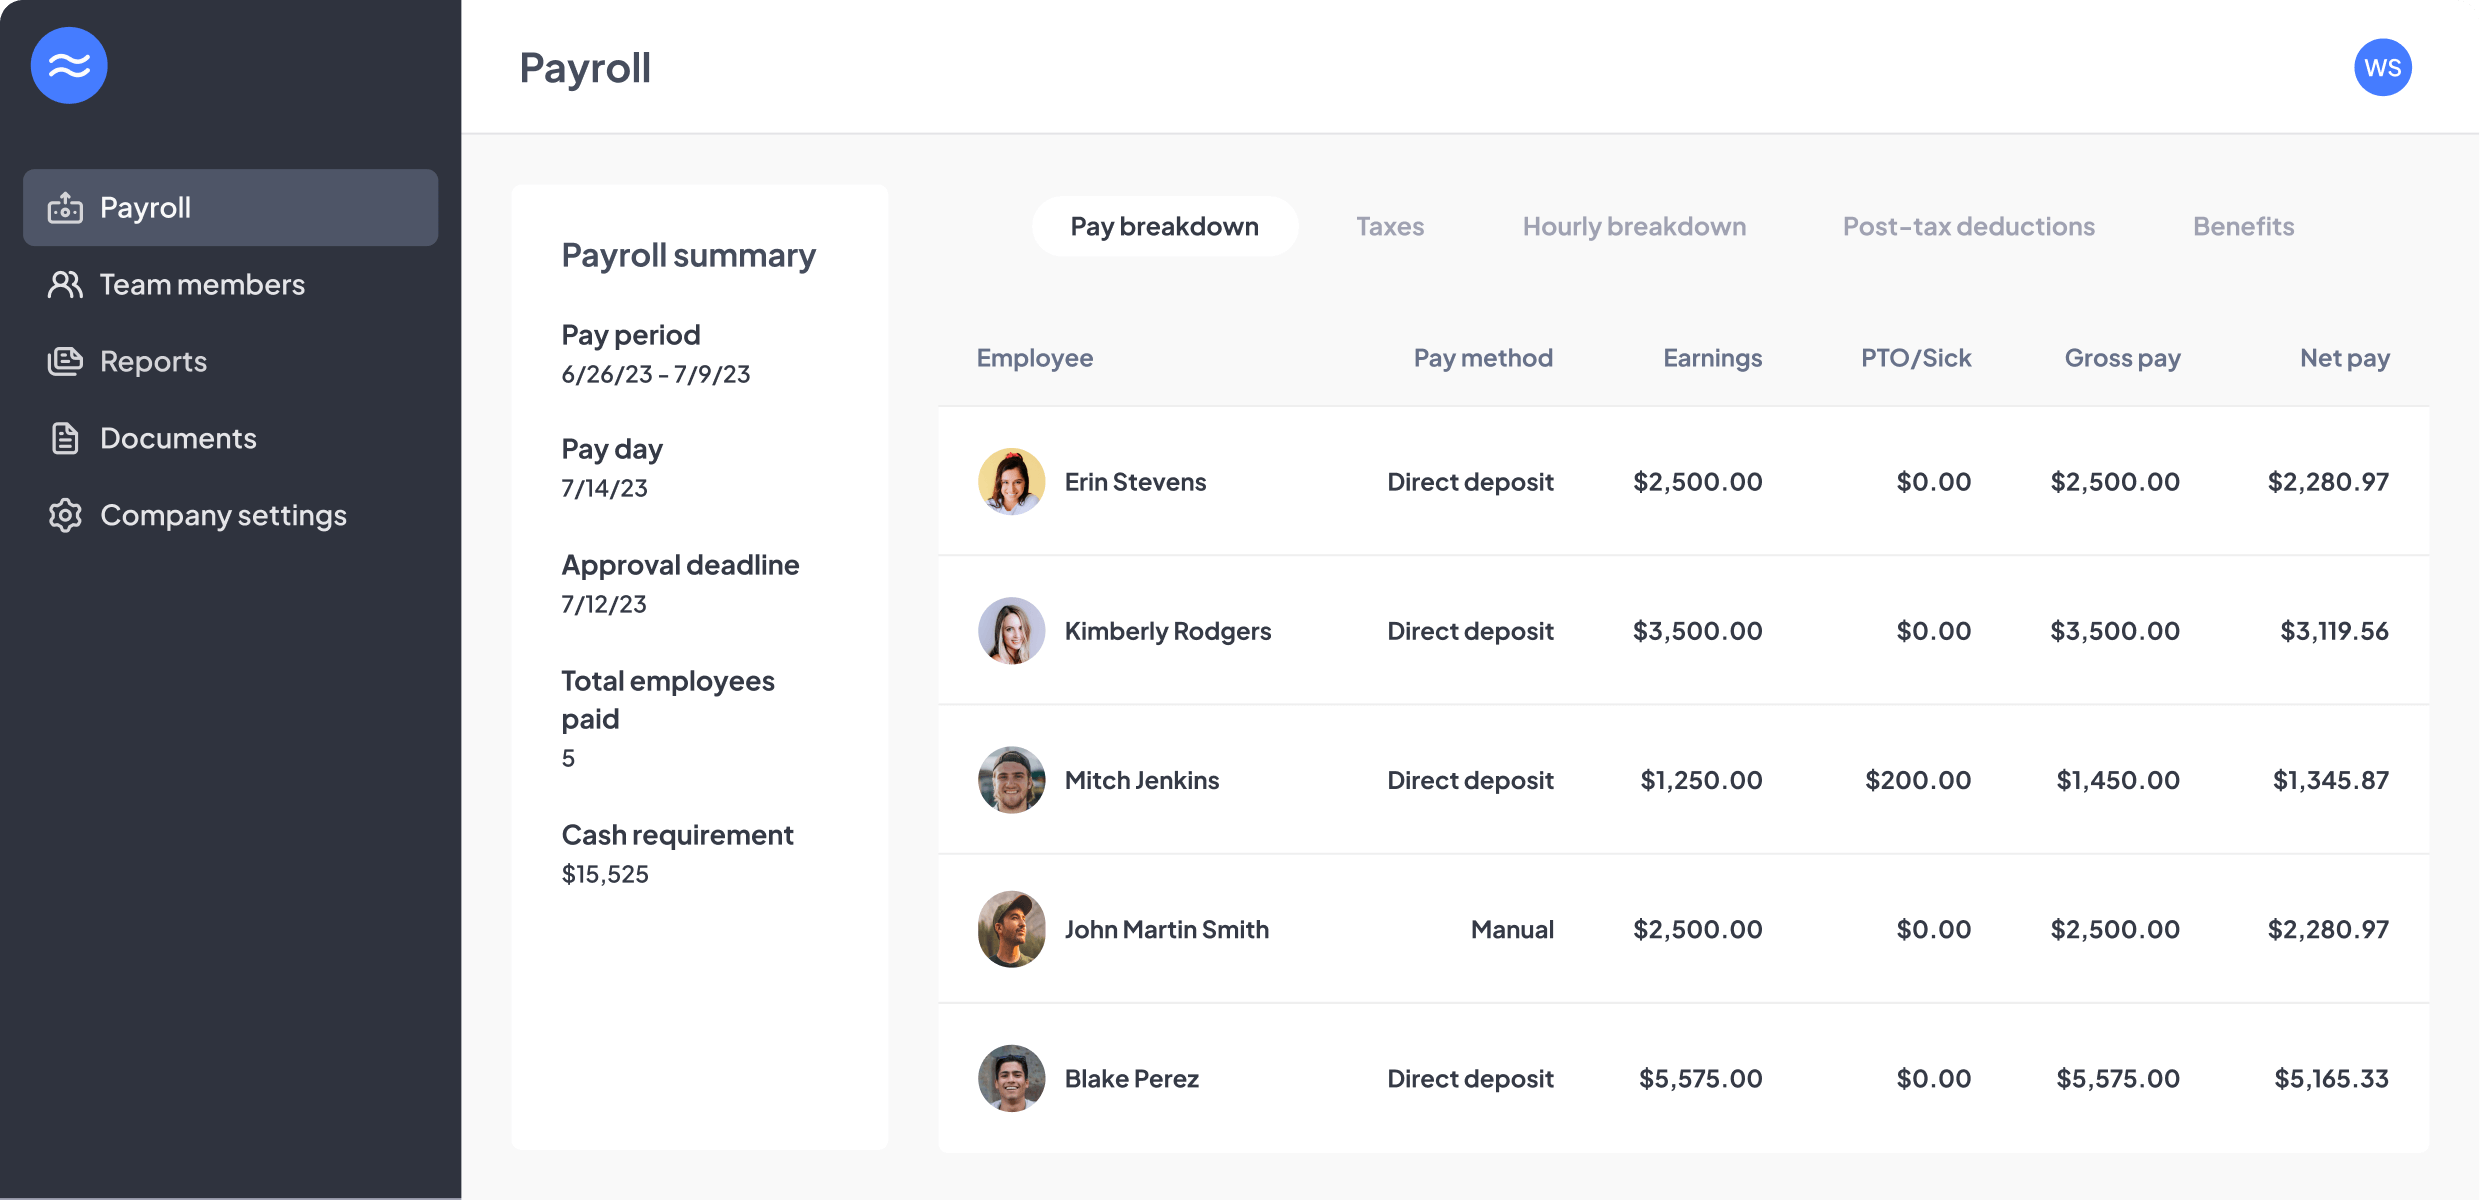2480x1200 pixels.
Task: Click the Cash requirement value
Action: tap(605, 873)
